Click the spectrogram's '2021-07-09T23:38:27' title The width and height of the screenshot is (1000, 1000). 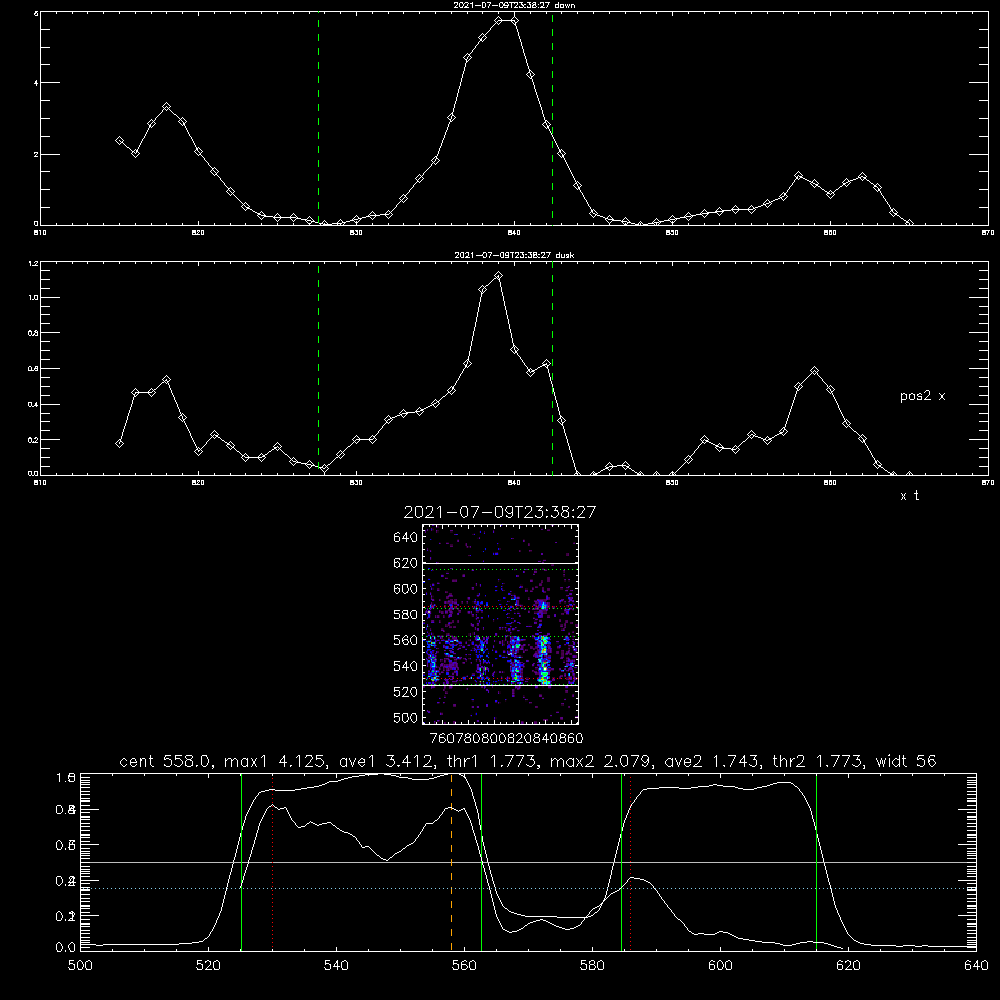click(x=500, y=513)
